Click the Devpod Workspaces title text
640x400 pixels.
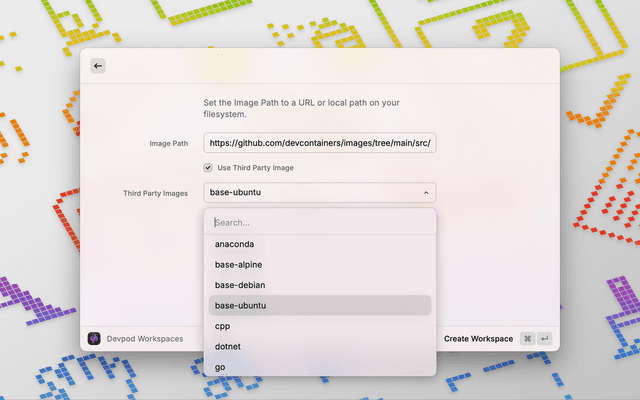(x=145, y=339)
